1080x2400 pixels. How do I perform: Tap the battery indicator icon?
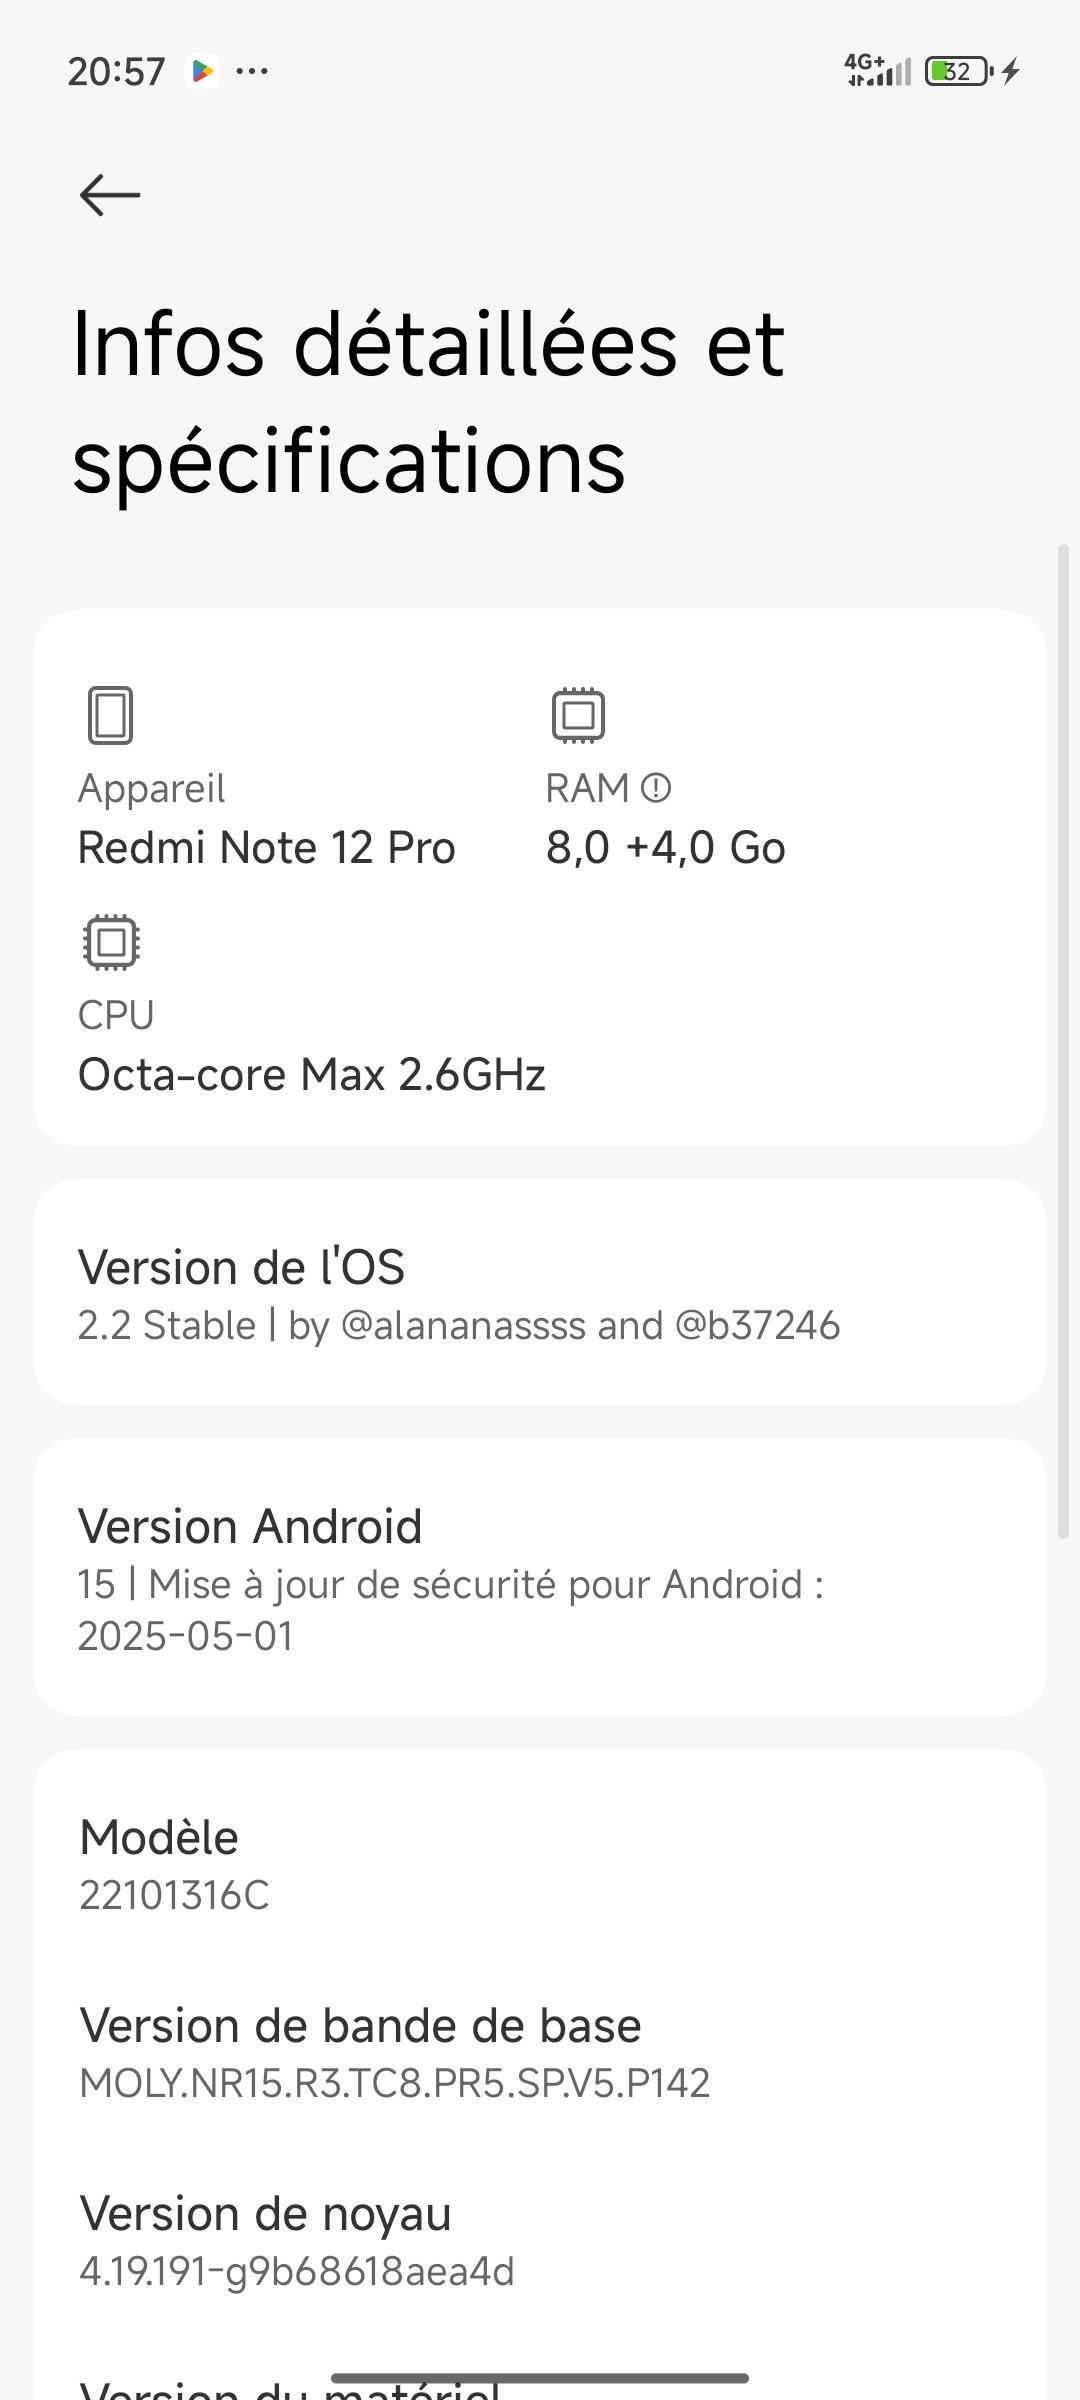(958, 71)
